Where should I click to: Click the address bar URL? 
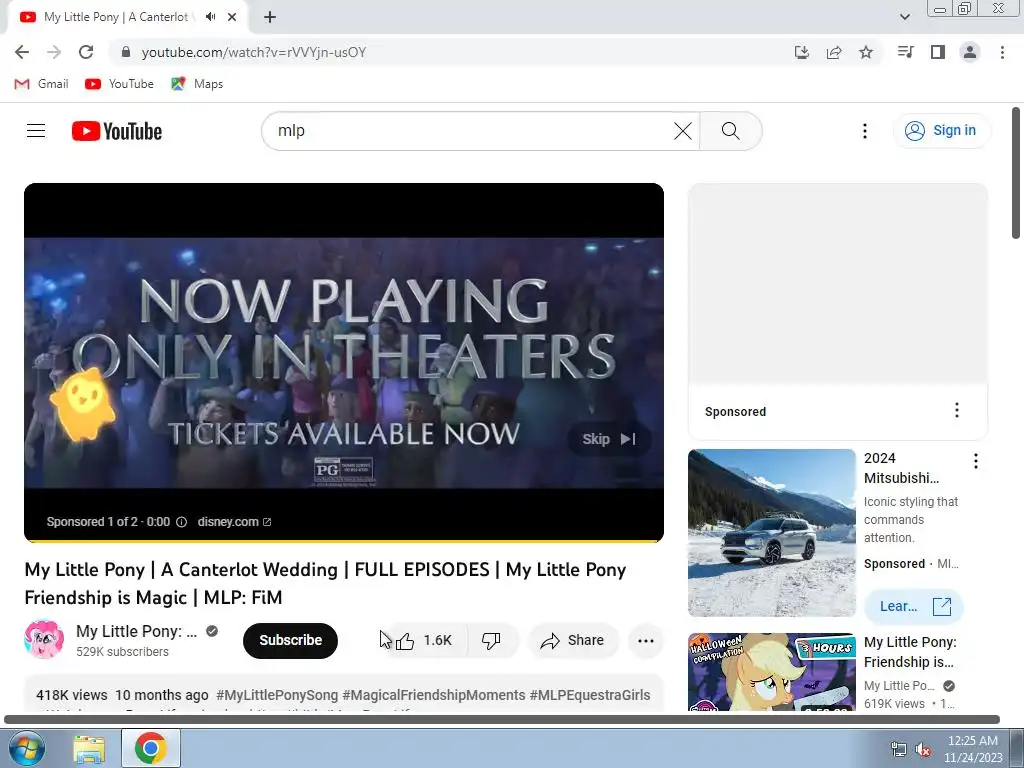(254, 52)
